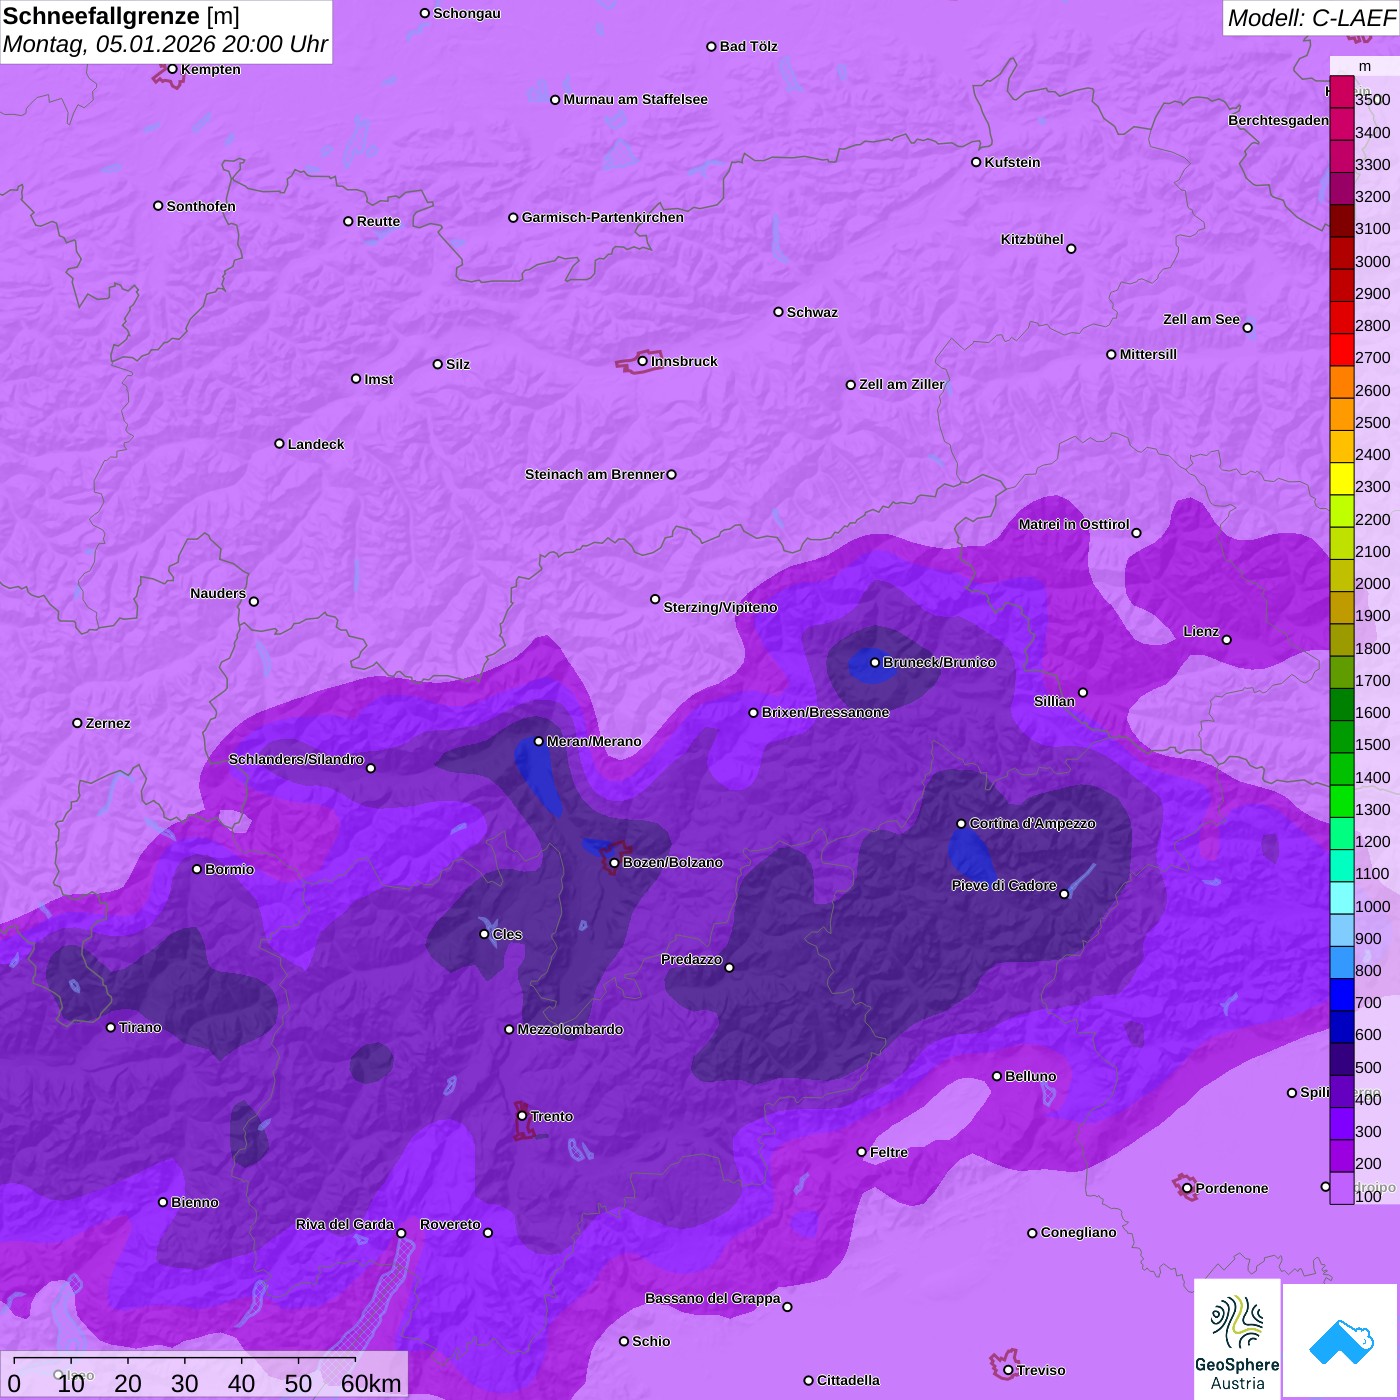Click the 'Schlanders/Silandro' label
The height and width of the screenshot is (1400, 1400).
pos(296,759)
